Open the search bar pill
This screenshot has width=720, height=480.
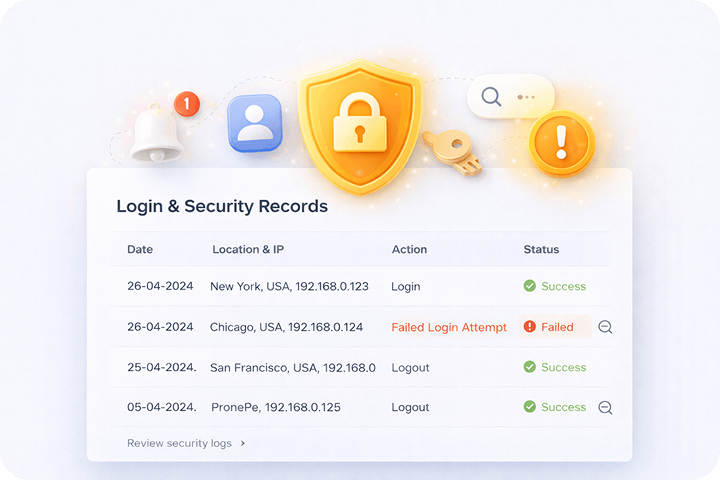[x=510, y=97]
